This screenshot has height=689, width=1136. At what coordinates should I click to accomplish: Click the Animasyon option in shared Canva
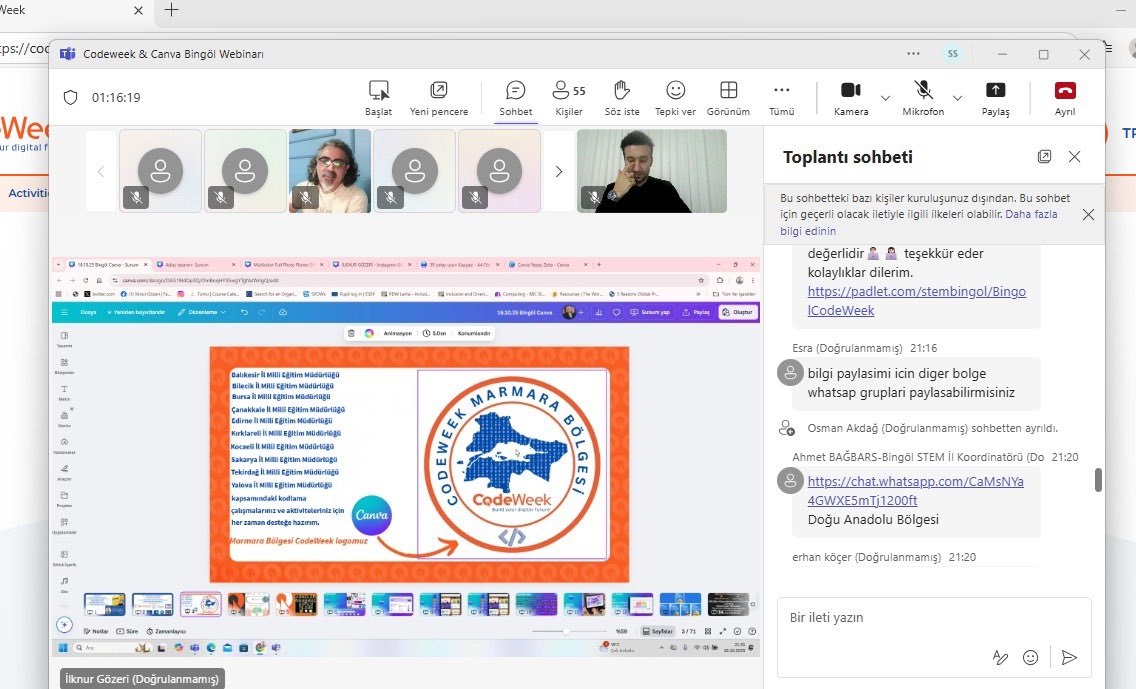tap(397, 333)
